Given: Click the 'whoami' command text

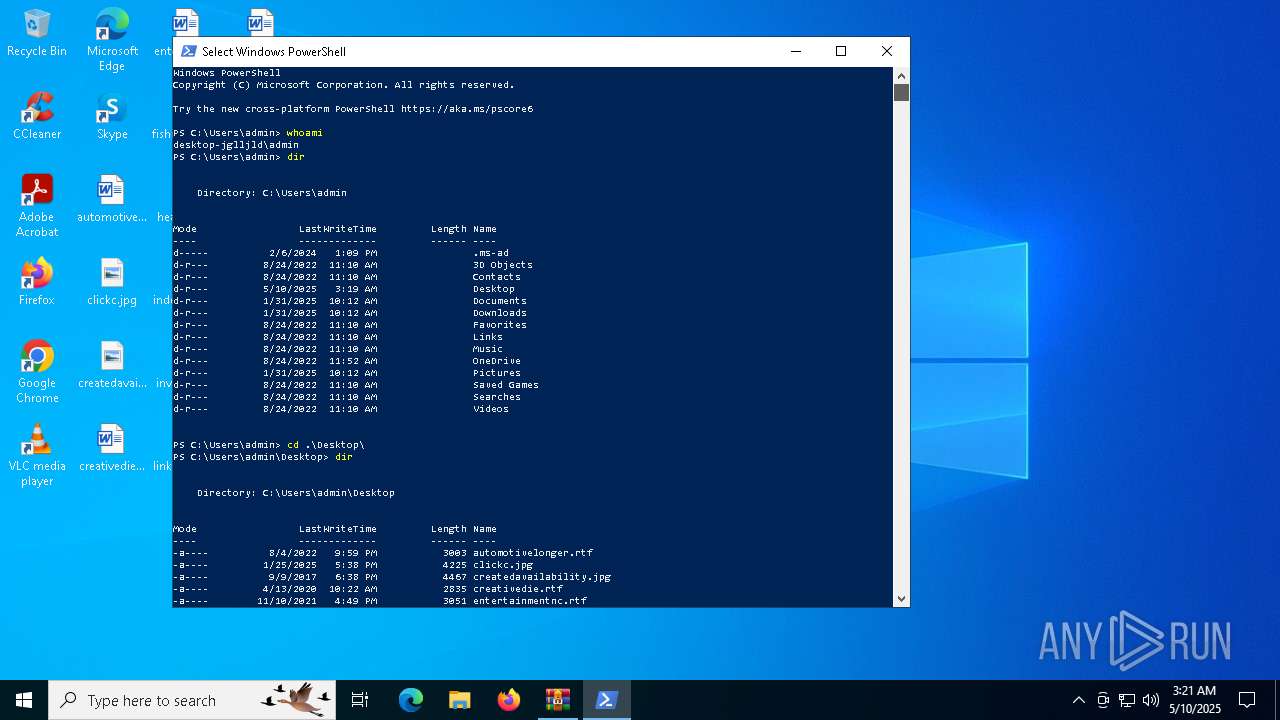Looking at the screenshot, I should click(304, 133).
